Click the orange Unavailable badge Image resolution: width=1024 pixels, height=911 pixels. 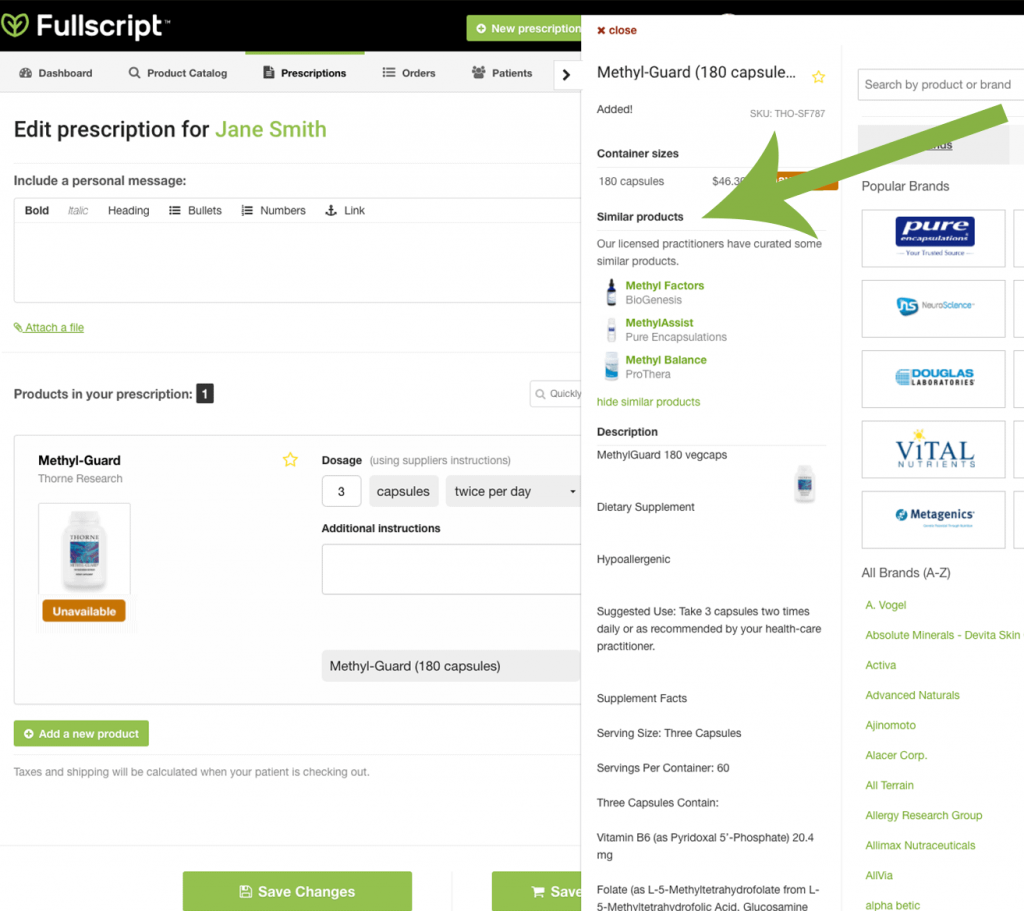[x=84, y=611]
